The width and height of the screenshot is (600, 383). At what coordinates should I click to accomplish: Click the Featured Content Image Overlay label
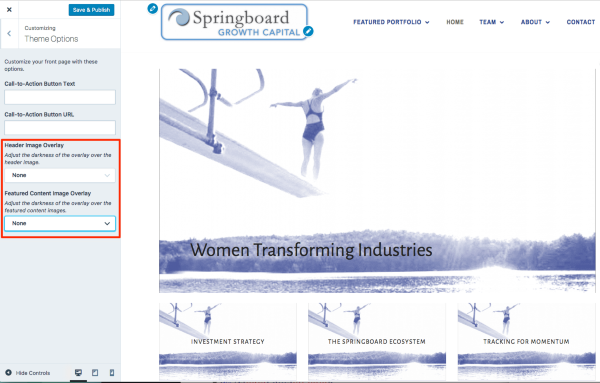click(x=48, y=193)
